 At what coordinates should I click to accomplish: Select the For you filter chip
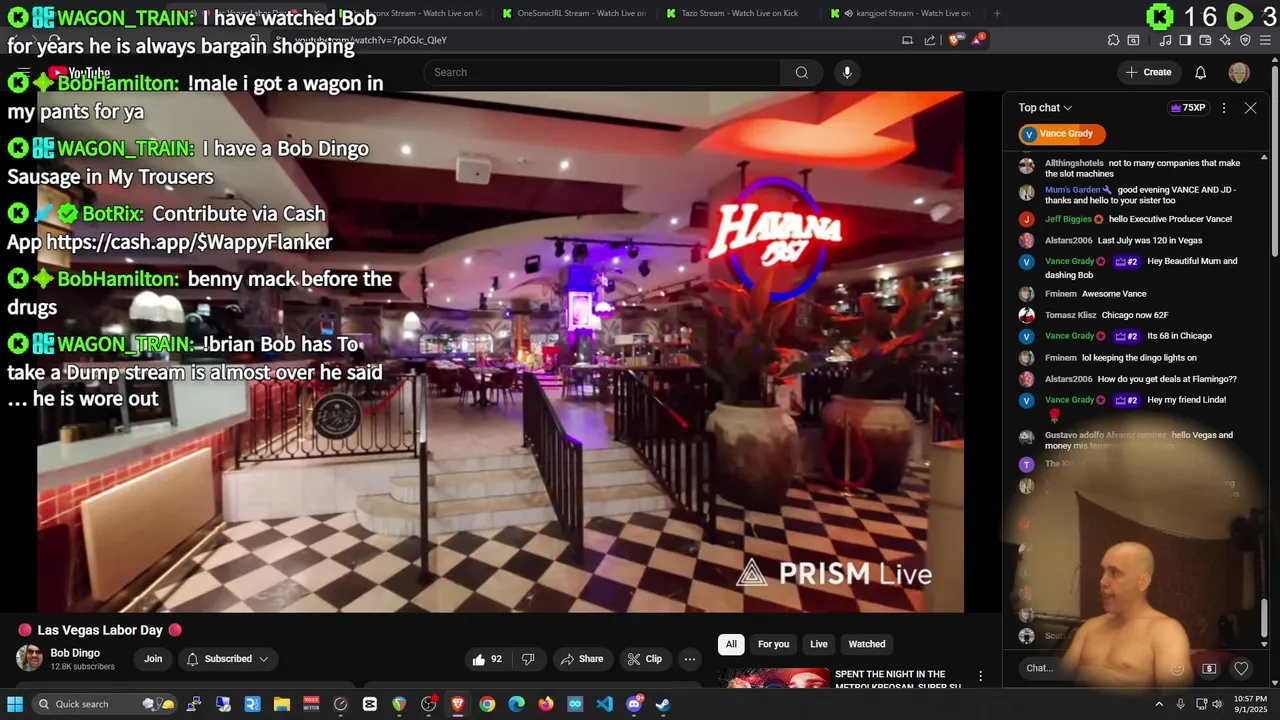773,644
